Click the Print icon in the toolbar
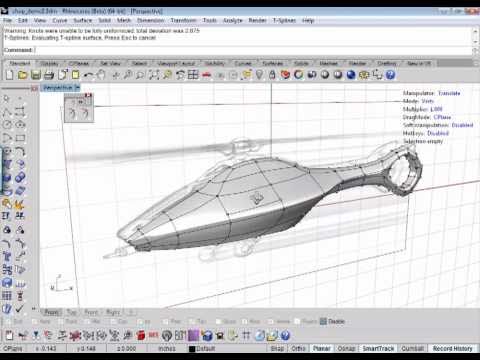Image resolution: width=480 pixels, height=360 pixels. [49, 75]
